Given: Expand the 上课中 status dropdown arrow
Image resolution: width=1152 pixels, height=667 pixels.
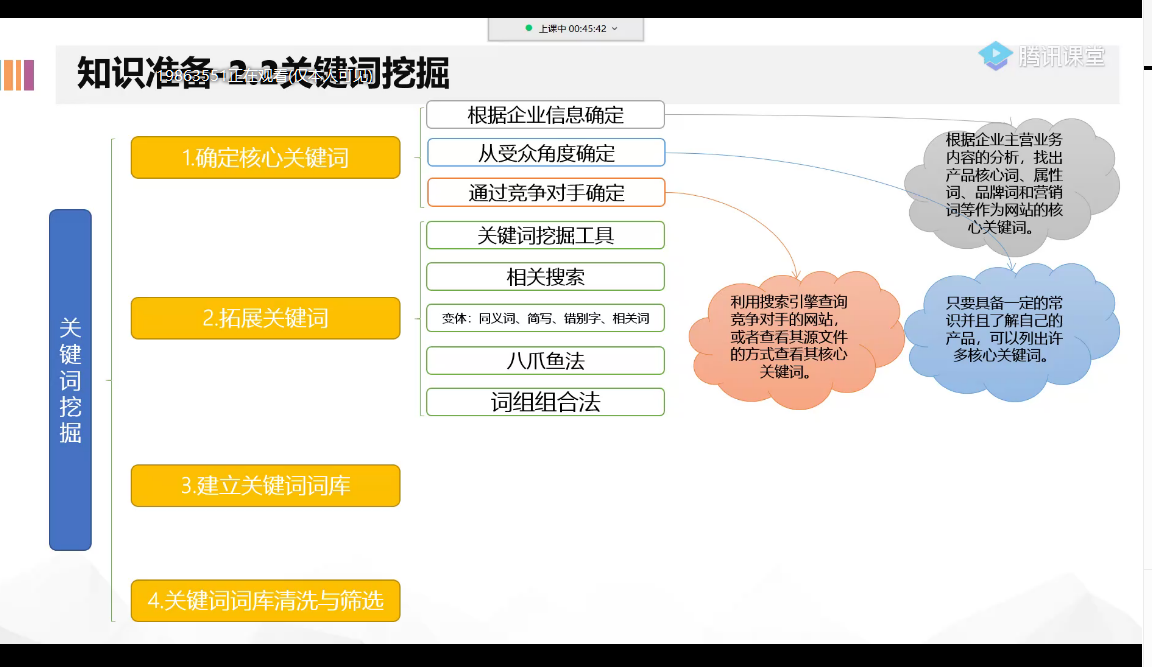Looking at the screenshot, I should [x=615, y=29].
